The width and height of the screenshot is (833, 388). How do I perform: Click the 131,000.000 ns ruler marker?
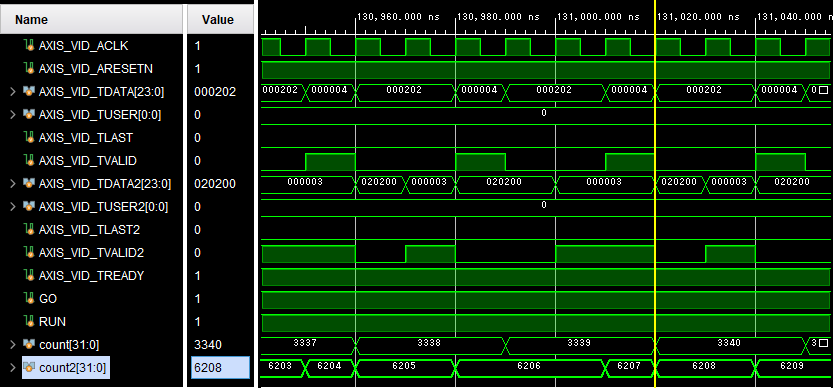(598, 16)
